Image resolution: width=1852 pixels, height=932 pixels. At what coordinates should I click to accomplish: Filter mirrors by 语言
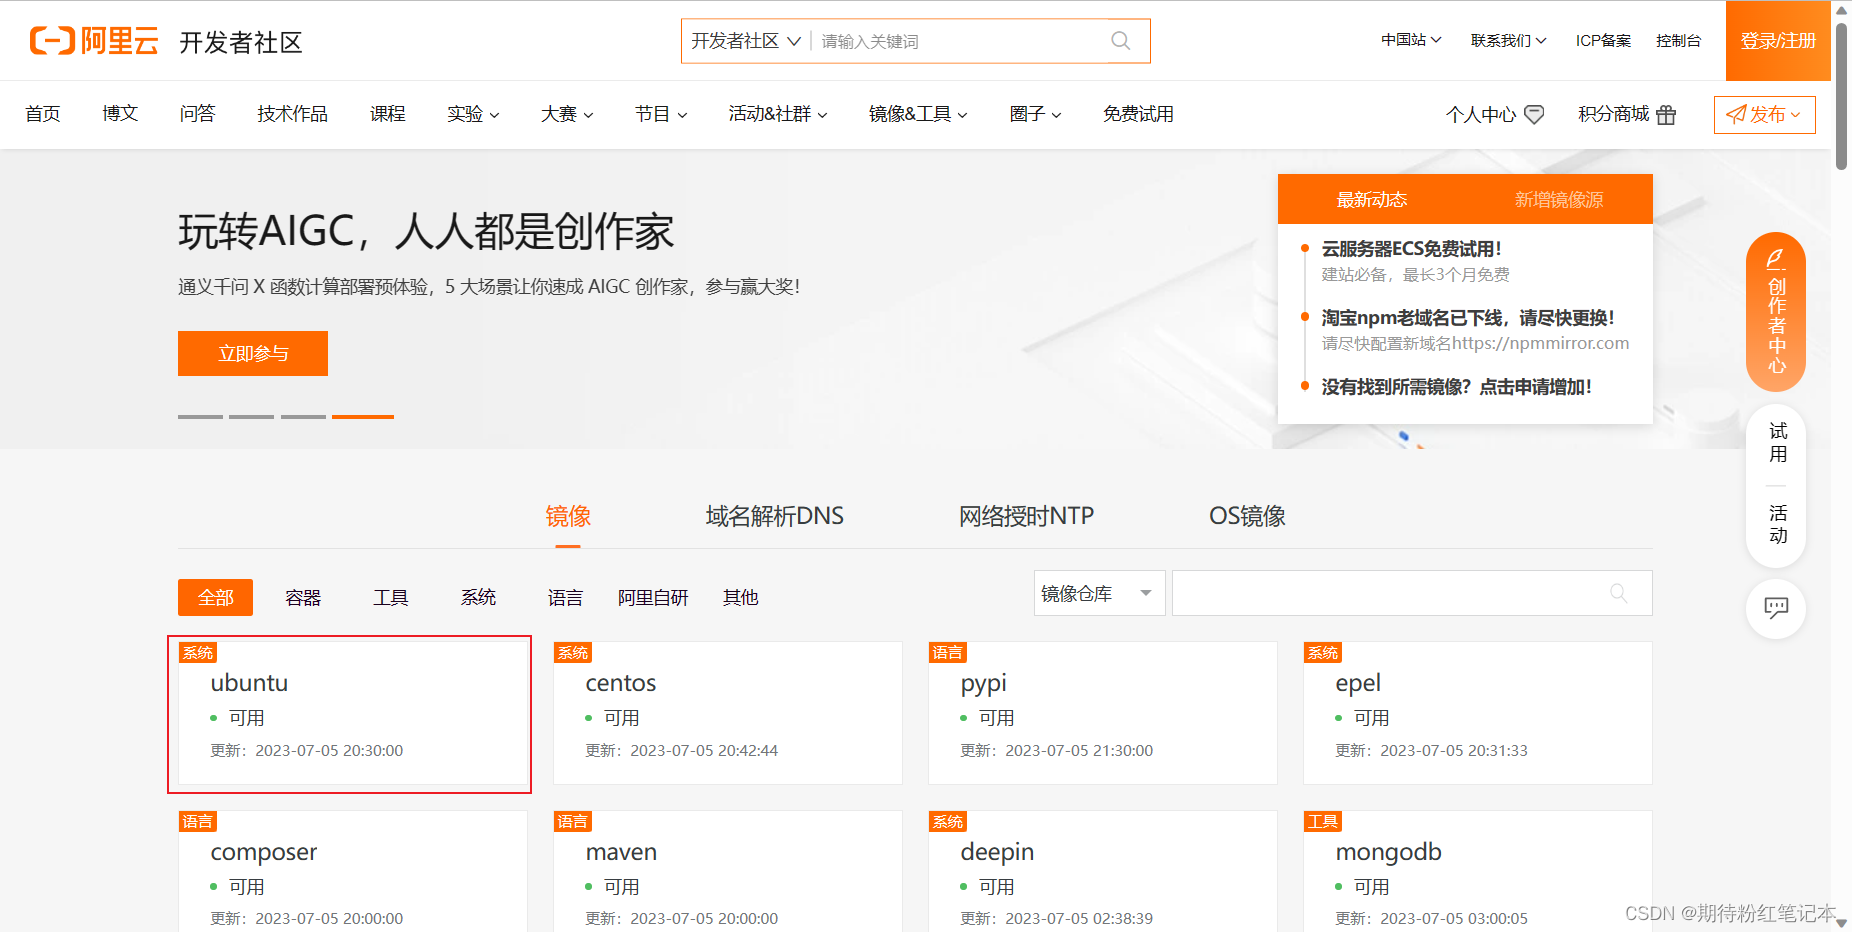point(565,598)
